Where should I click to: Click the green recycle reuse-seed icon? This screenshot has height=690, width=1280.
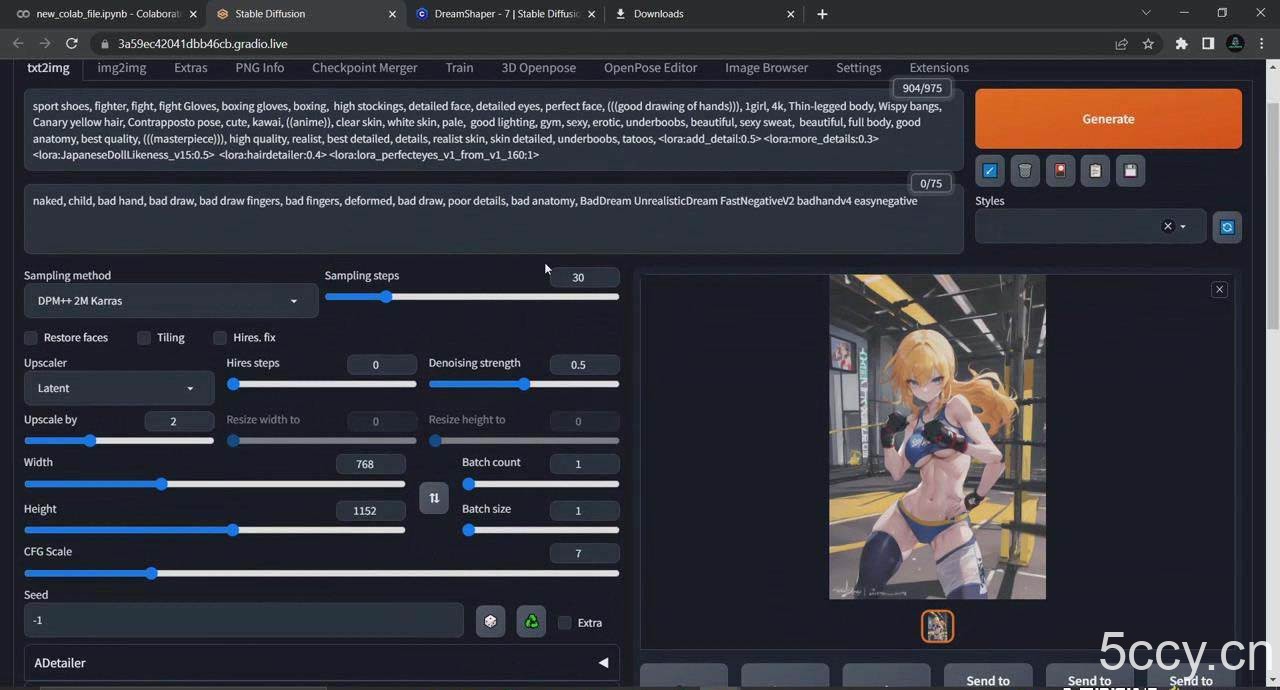point(531,621)
